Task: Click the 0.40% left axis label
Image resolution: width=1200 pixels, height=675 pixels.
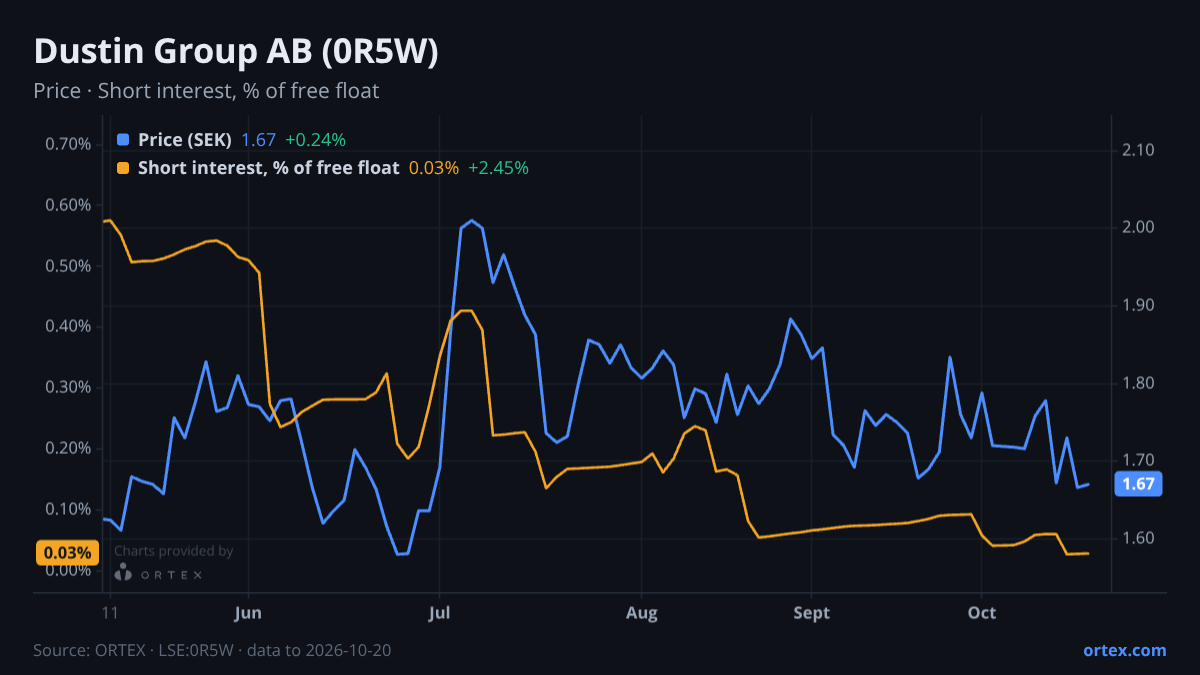Action: (68, 326)
